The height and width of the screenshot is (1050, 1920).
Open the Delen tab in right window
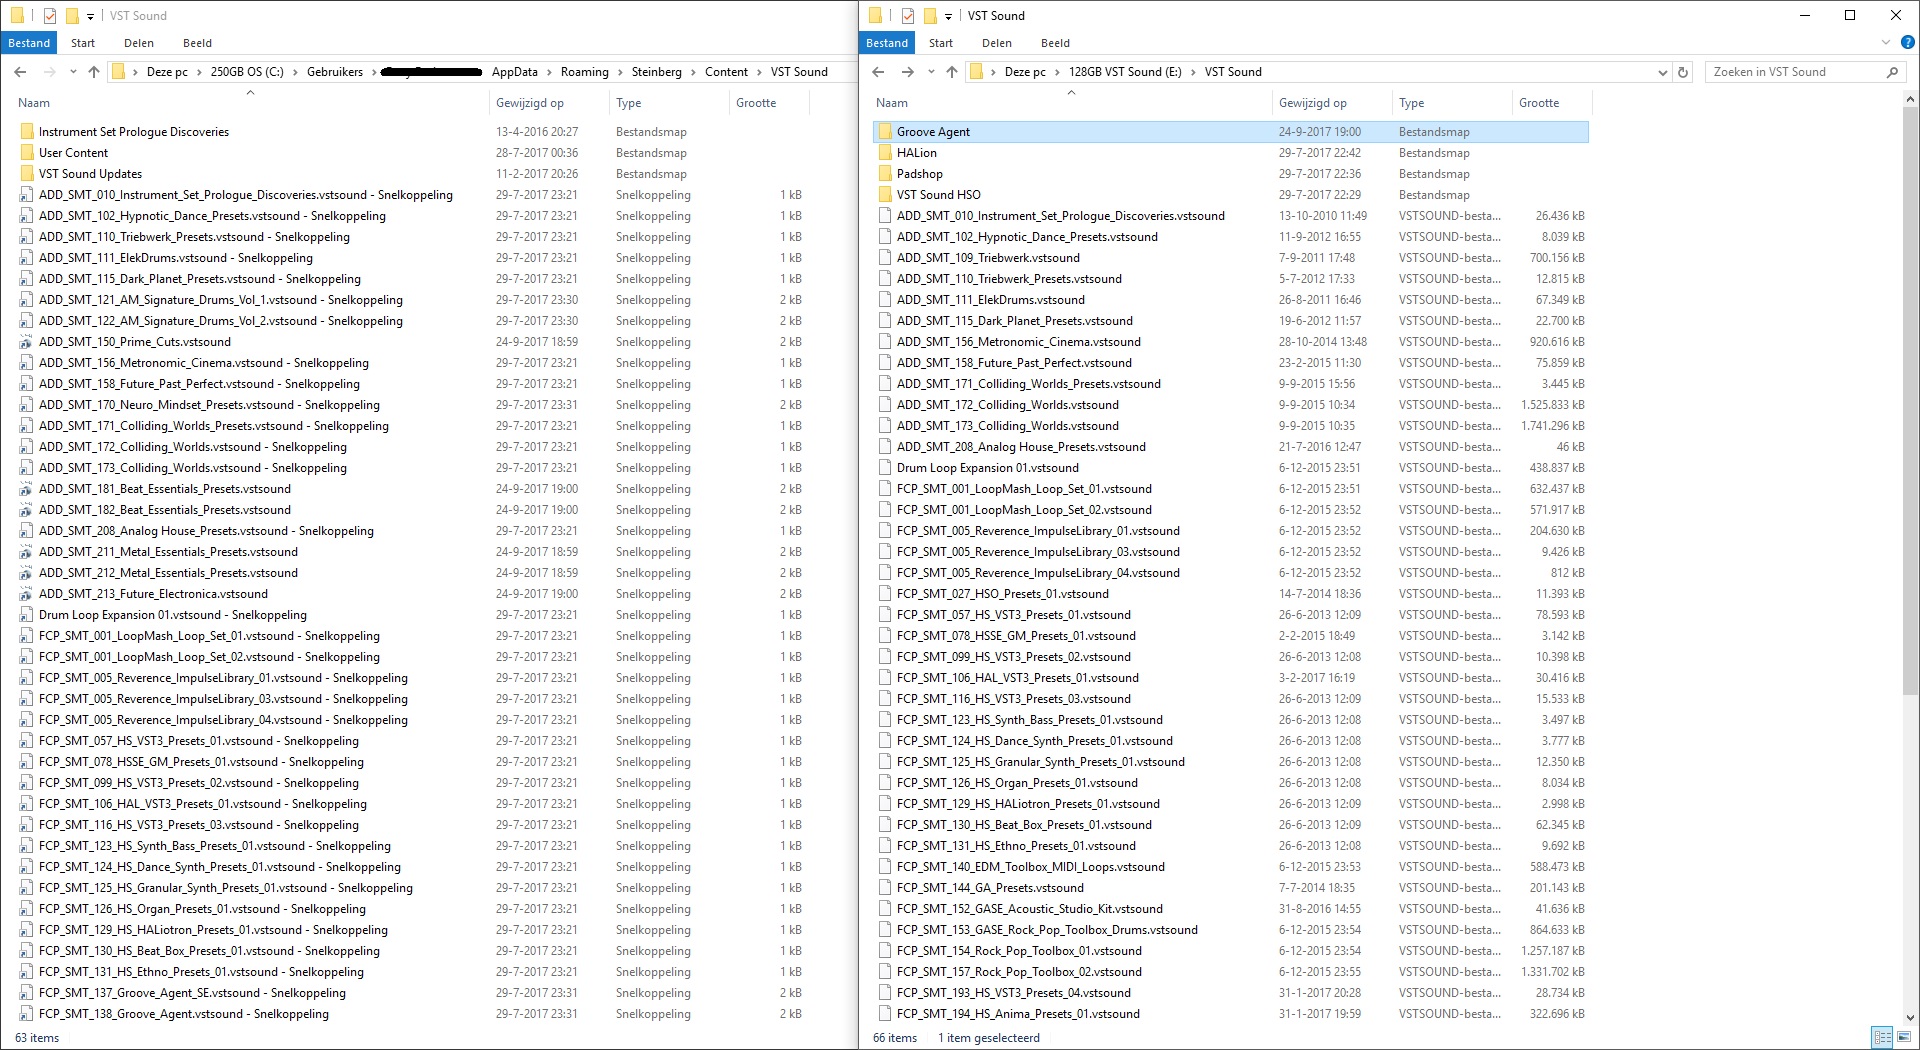(996, 43)
